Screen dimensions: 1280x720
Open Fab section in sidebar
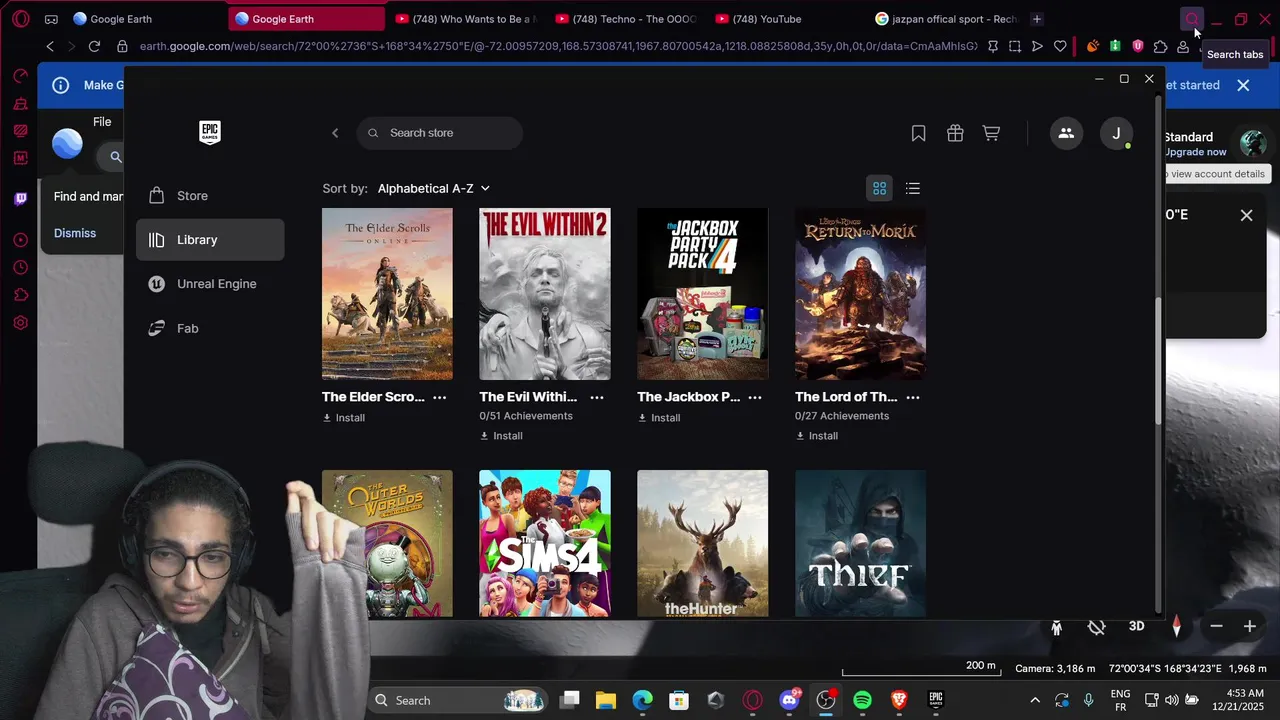pyautogui.click(x=210, y=328)
